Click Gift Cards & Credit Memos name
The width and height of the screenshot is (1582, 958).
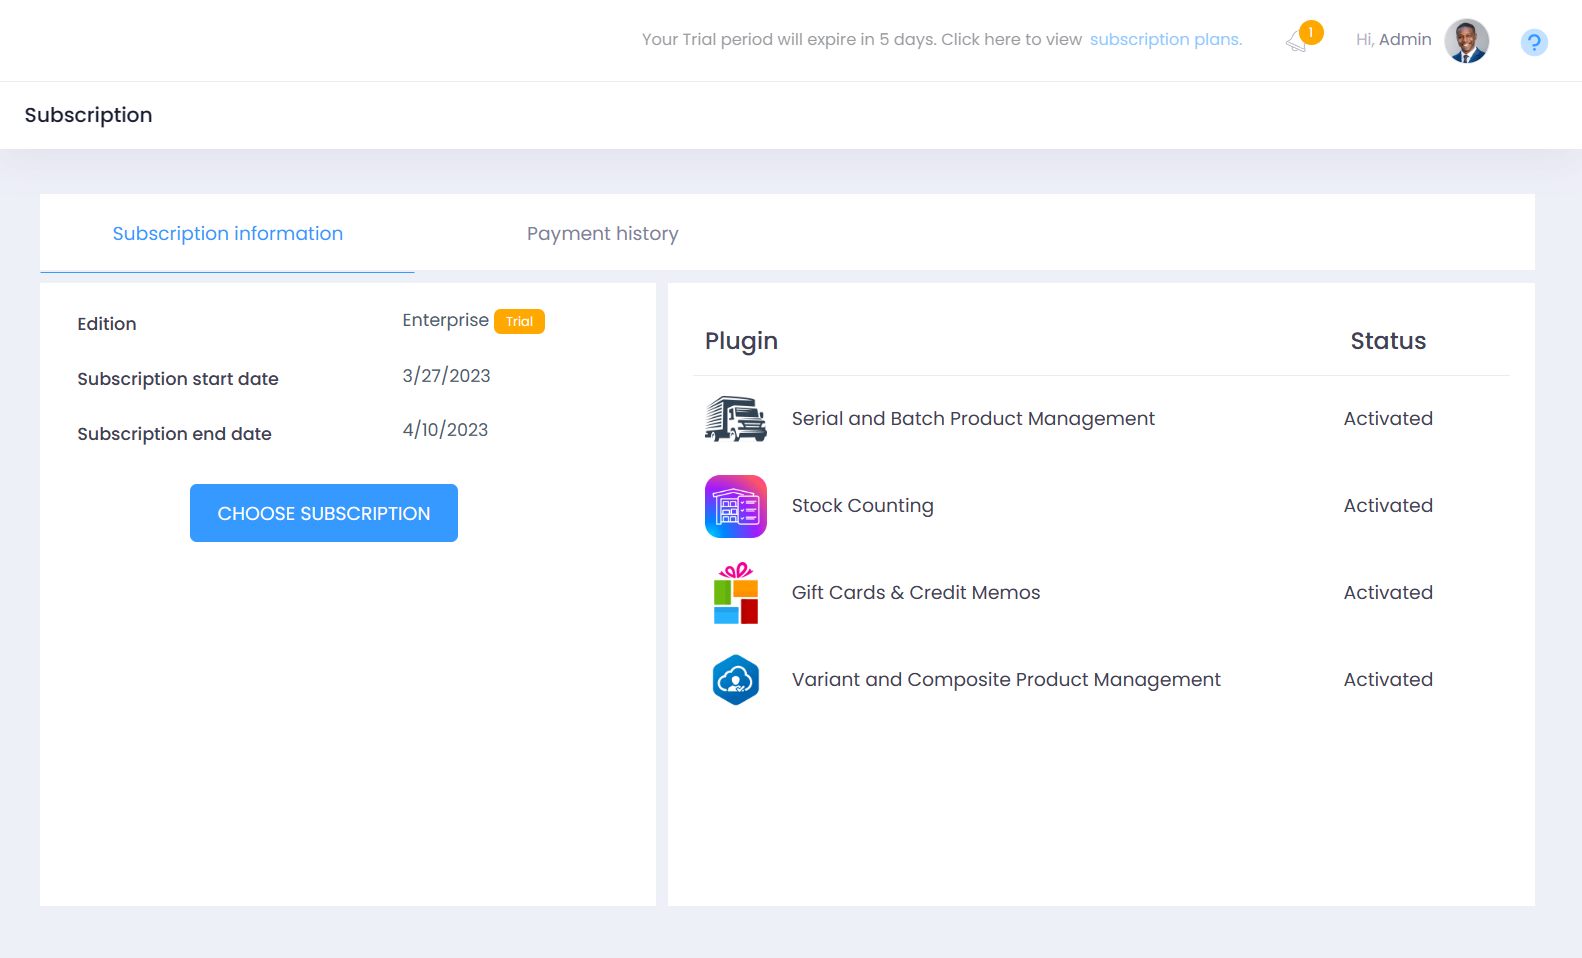(915, 593)
